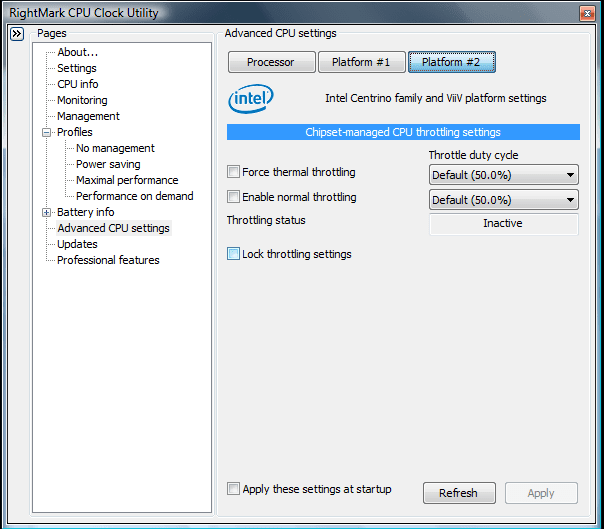
Task: Open the No management profile
Action: click(x=115, y=148)
